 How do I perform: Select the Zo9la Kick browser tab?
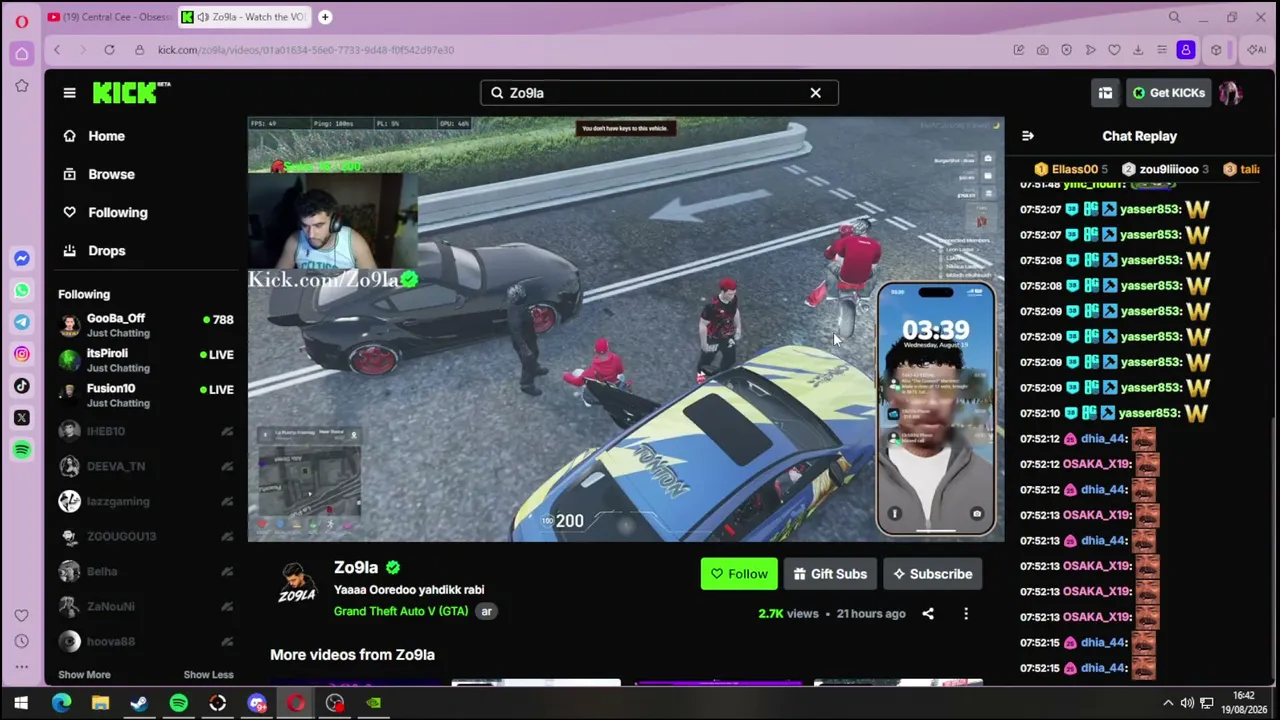click(x=244, y=17)
